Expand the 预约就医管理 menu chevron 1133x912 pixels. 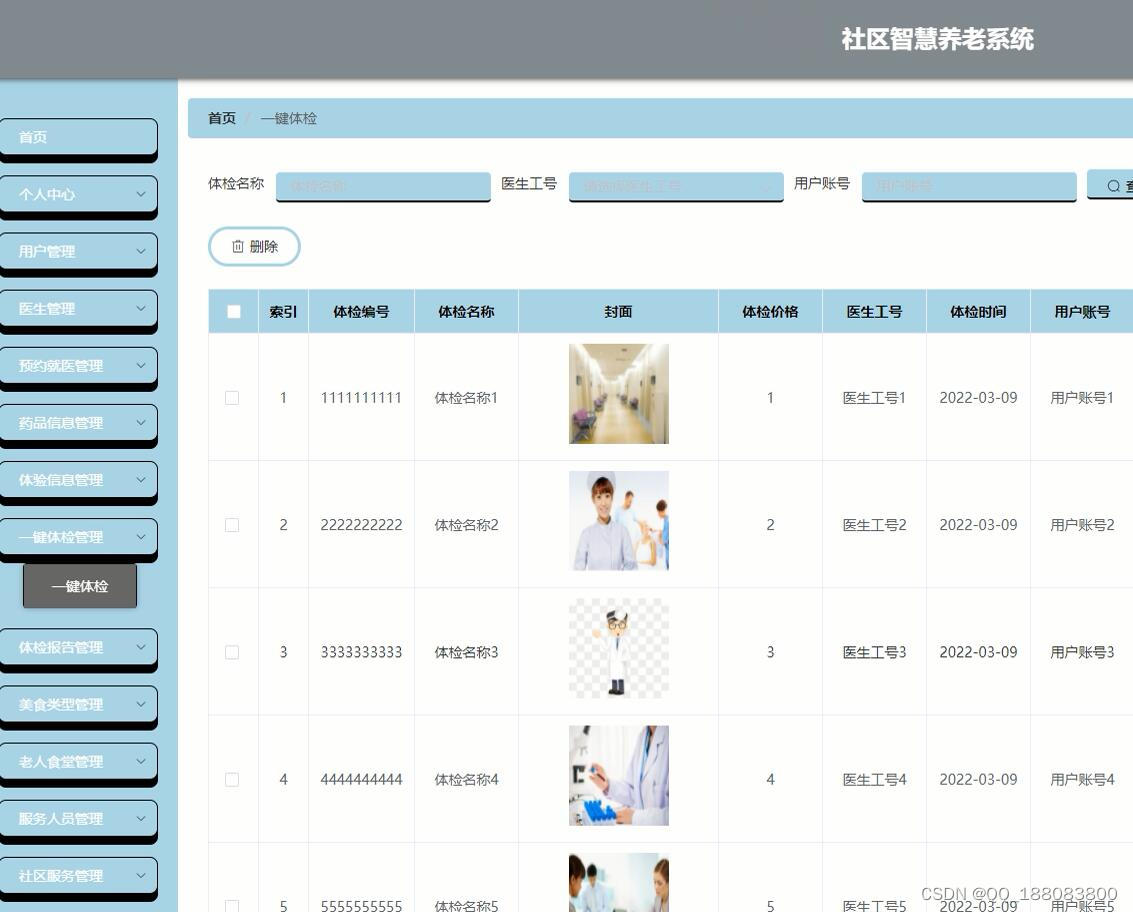coord(141,366)
